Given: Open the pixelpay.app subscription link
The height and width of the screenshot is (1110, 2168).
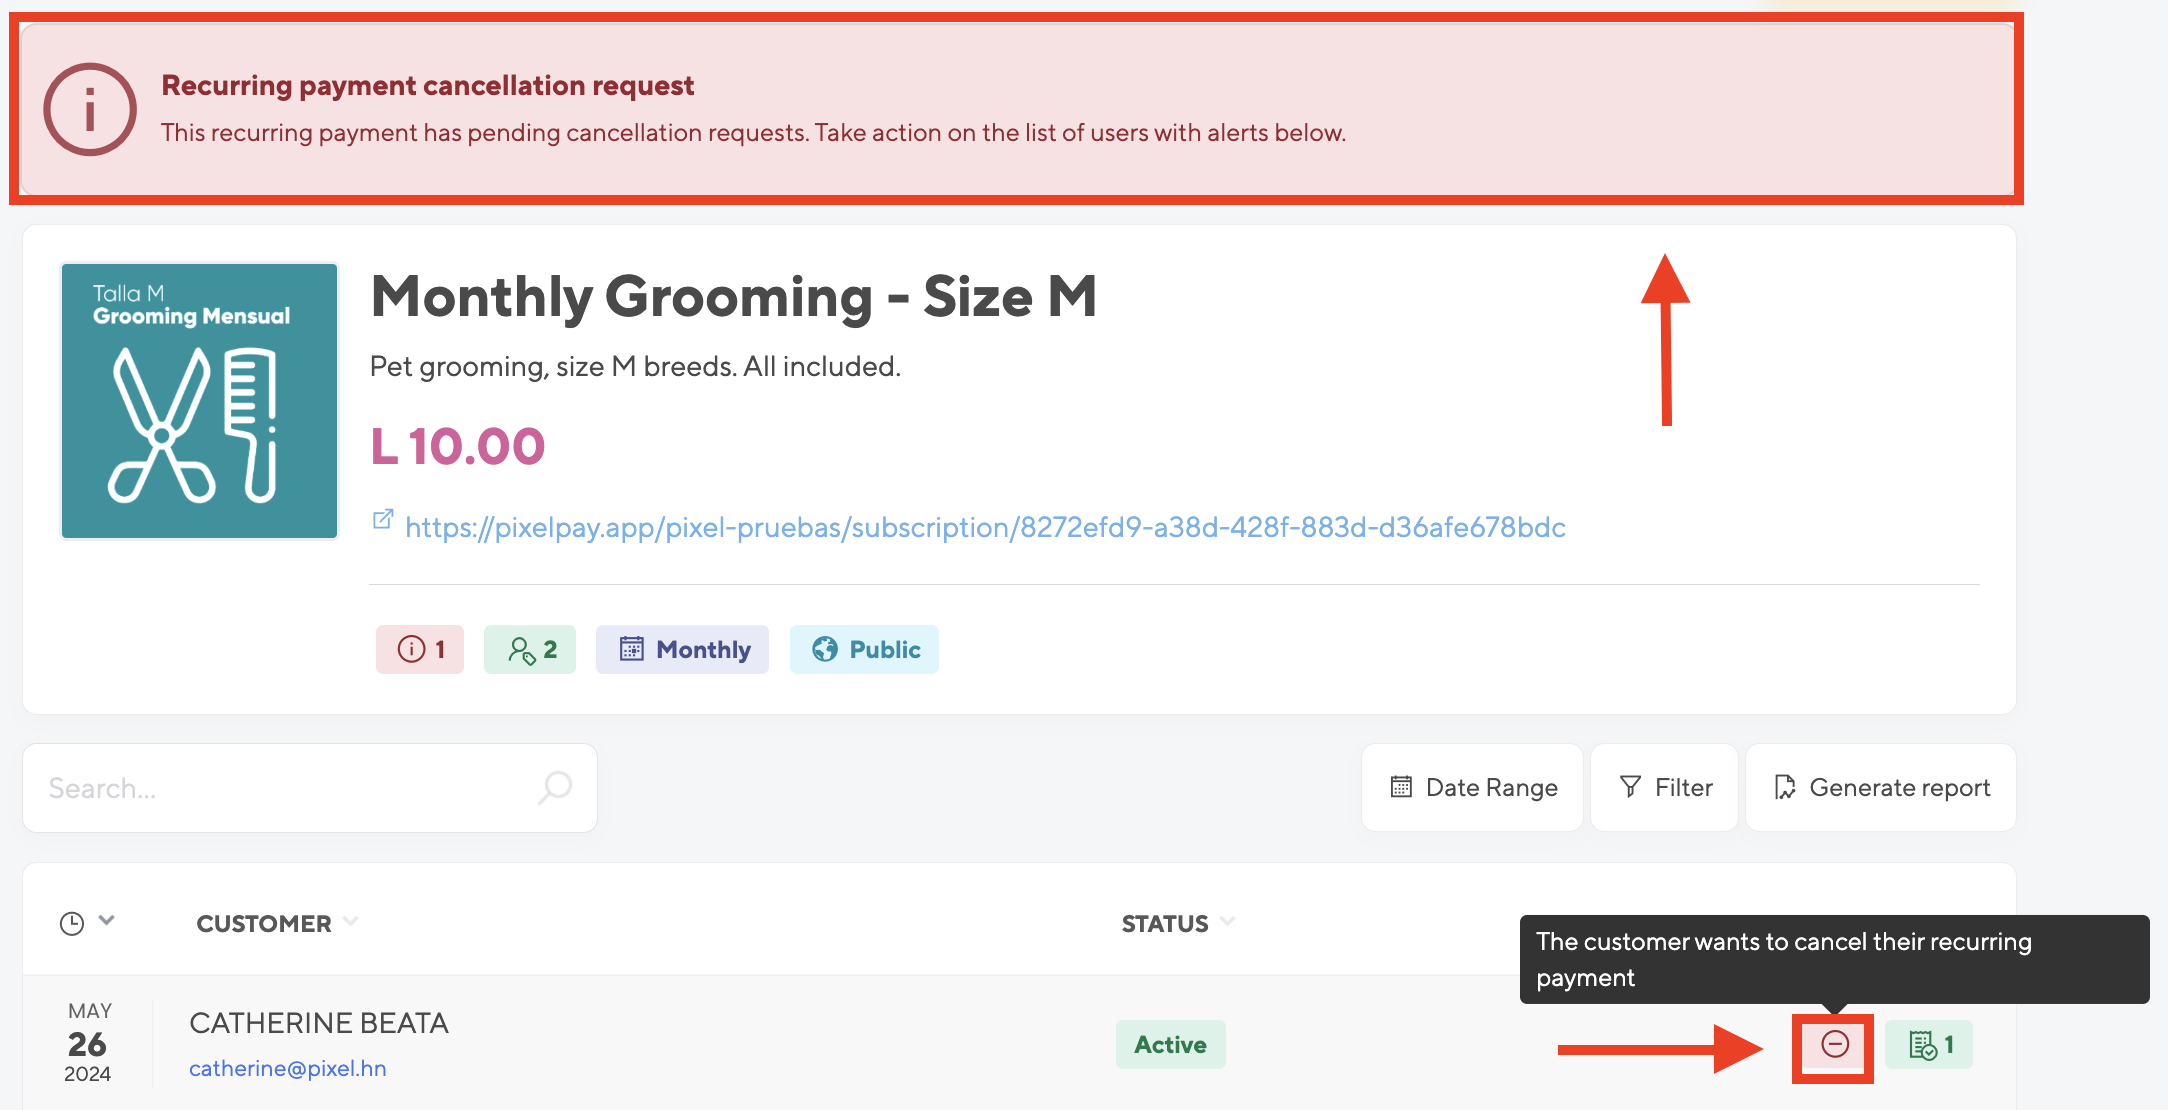Looking at the screenshot, I should coord(985,528).
